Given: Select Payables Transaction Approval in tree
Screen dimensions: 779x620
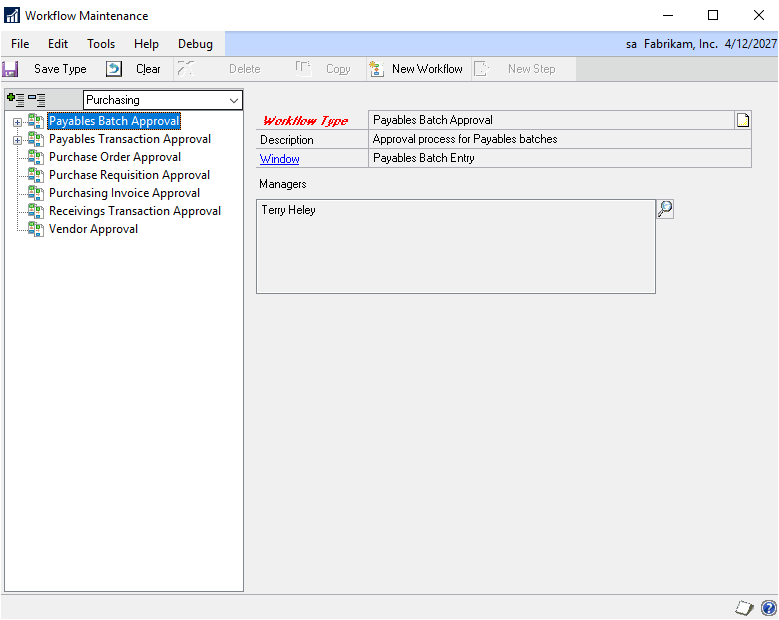Looking at the screenshot, I should tap(130, 139).
